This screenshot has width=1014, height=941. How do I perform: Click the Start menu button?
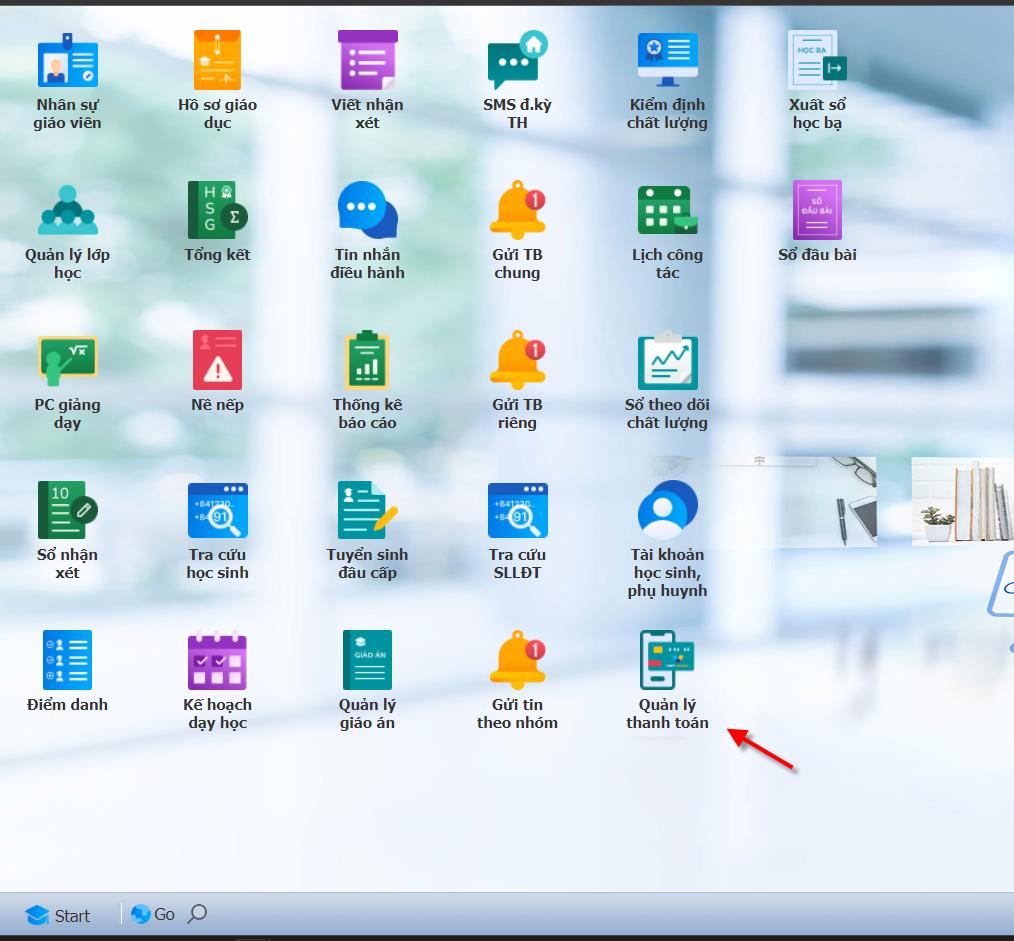(58, 915)
